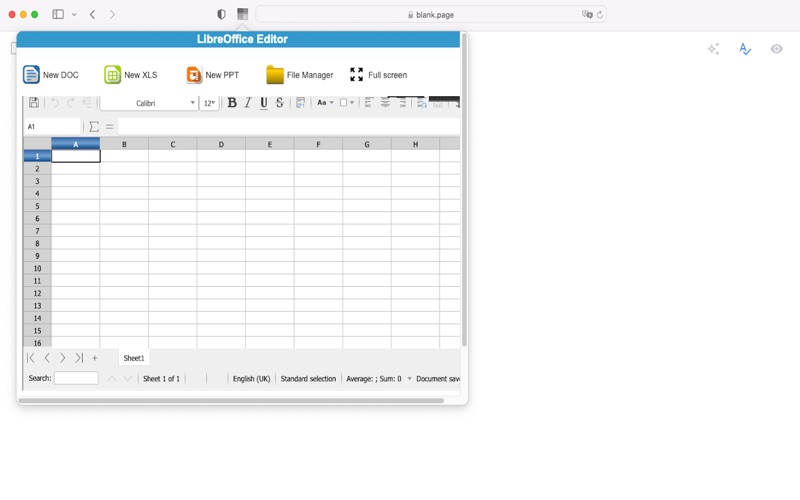Click the Redo arrow icon
Screen dimensions: 800x500
[x=71, y=103]
